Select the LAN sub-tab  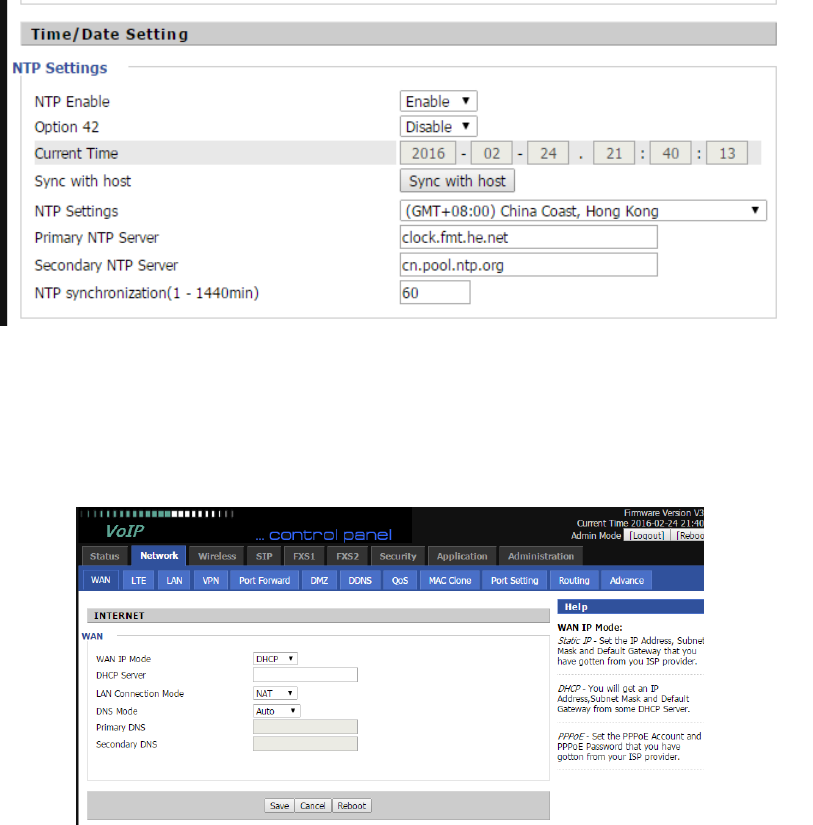click(174, 580)
